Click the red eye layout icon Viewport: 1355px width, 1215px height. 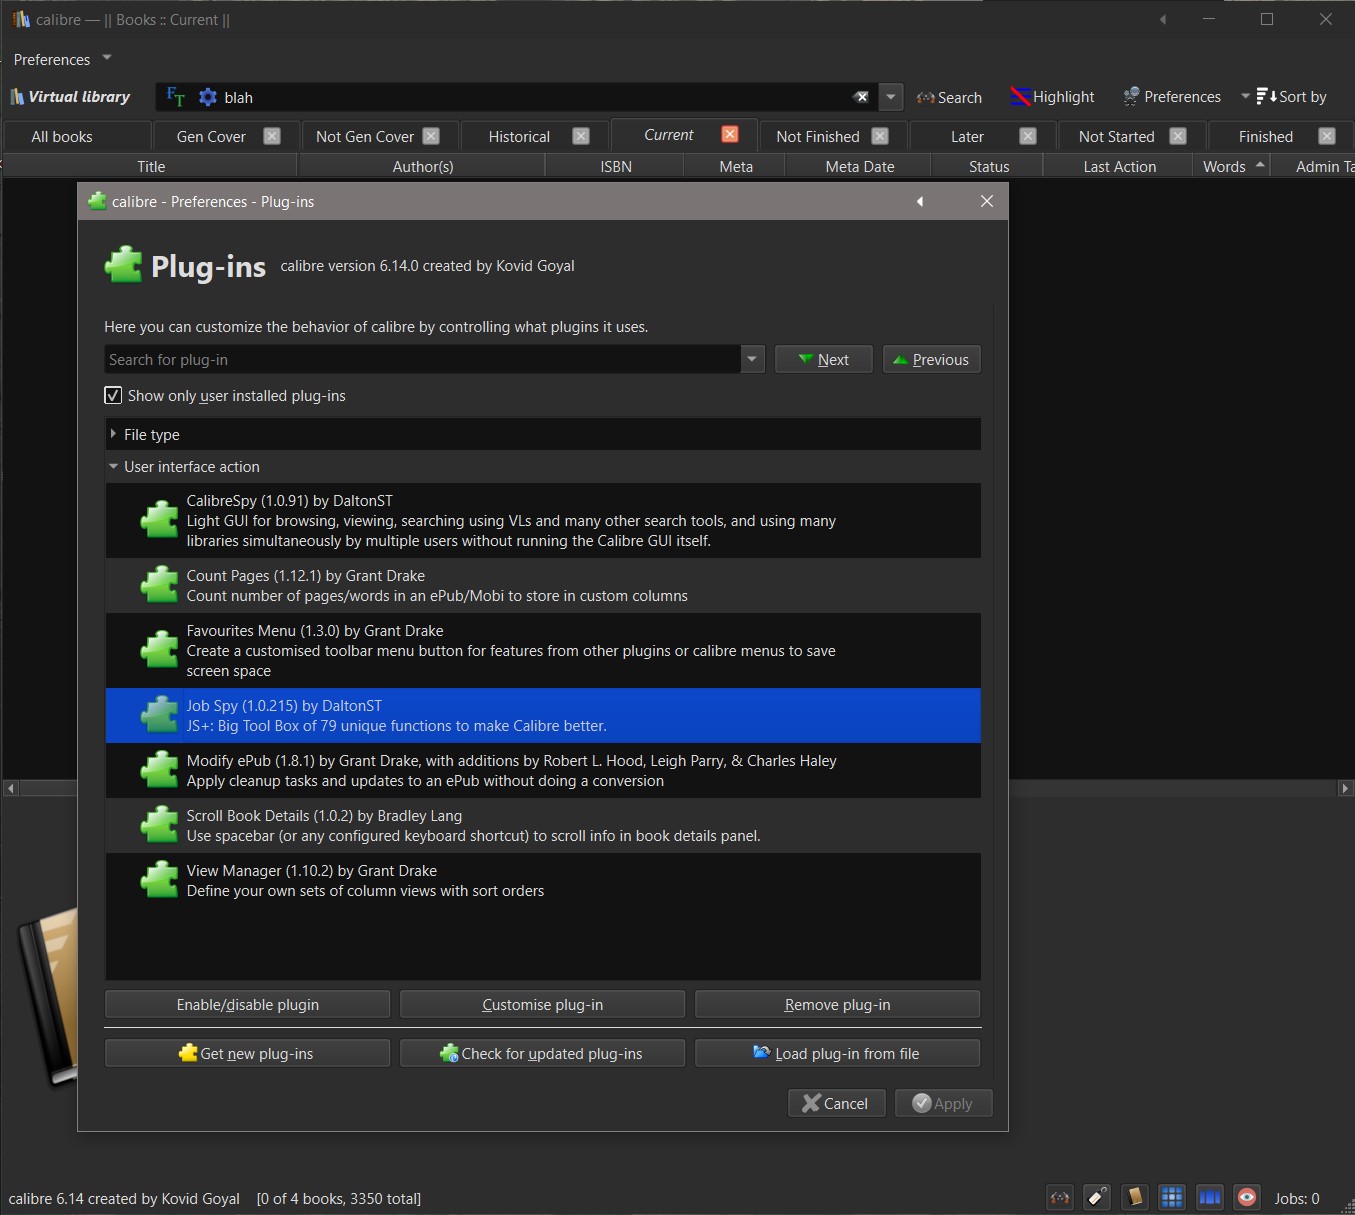(1246, 1197)
